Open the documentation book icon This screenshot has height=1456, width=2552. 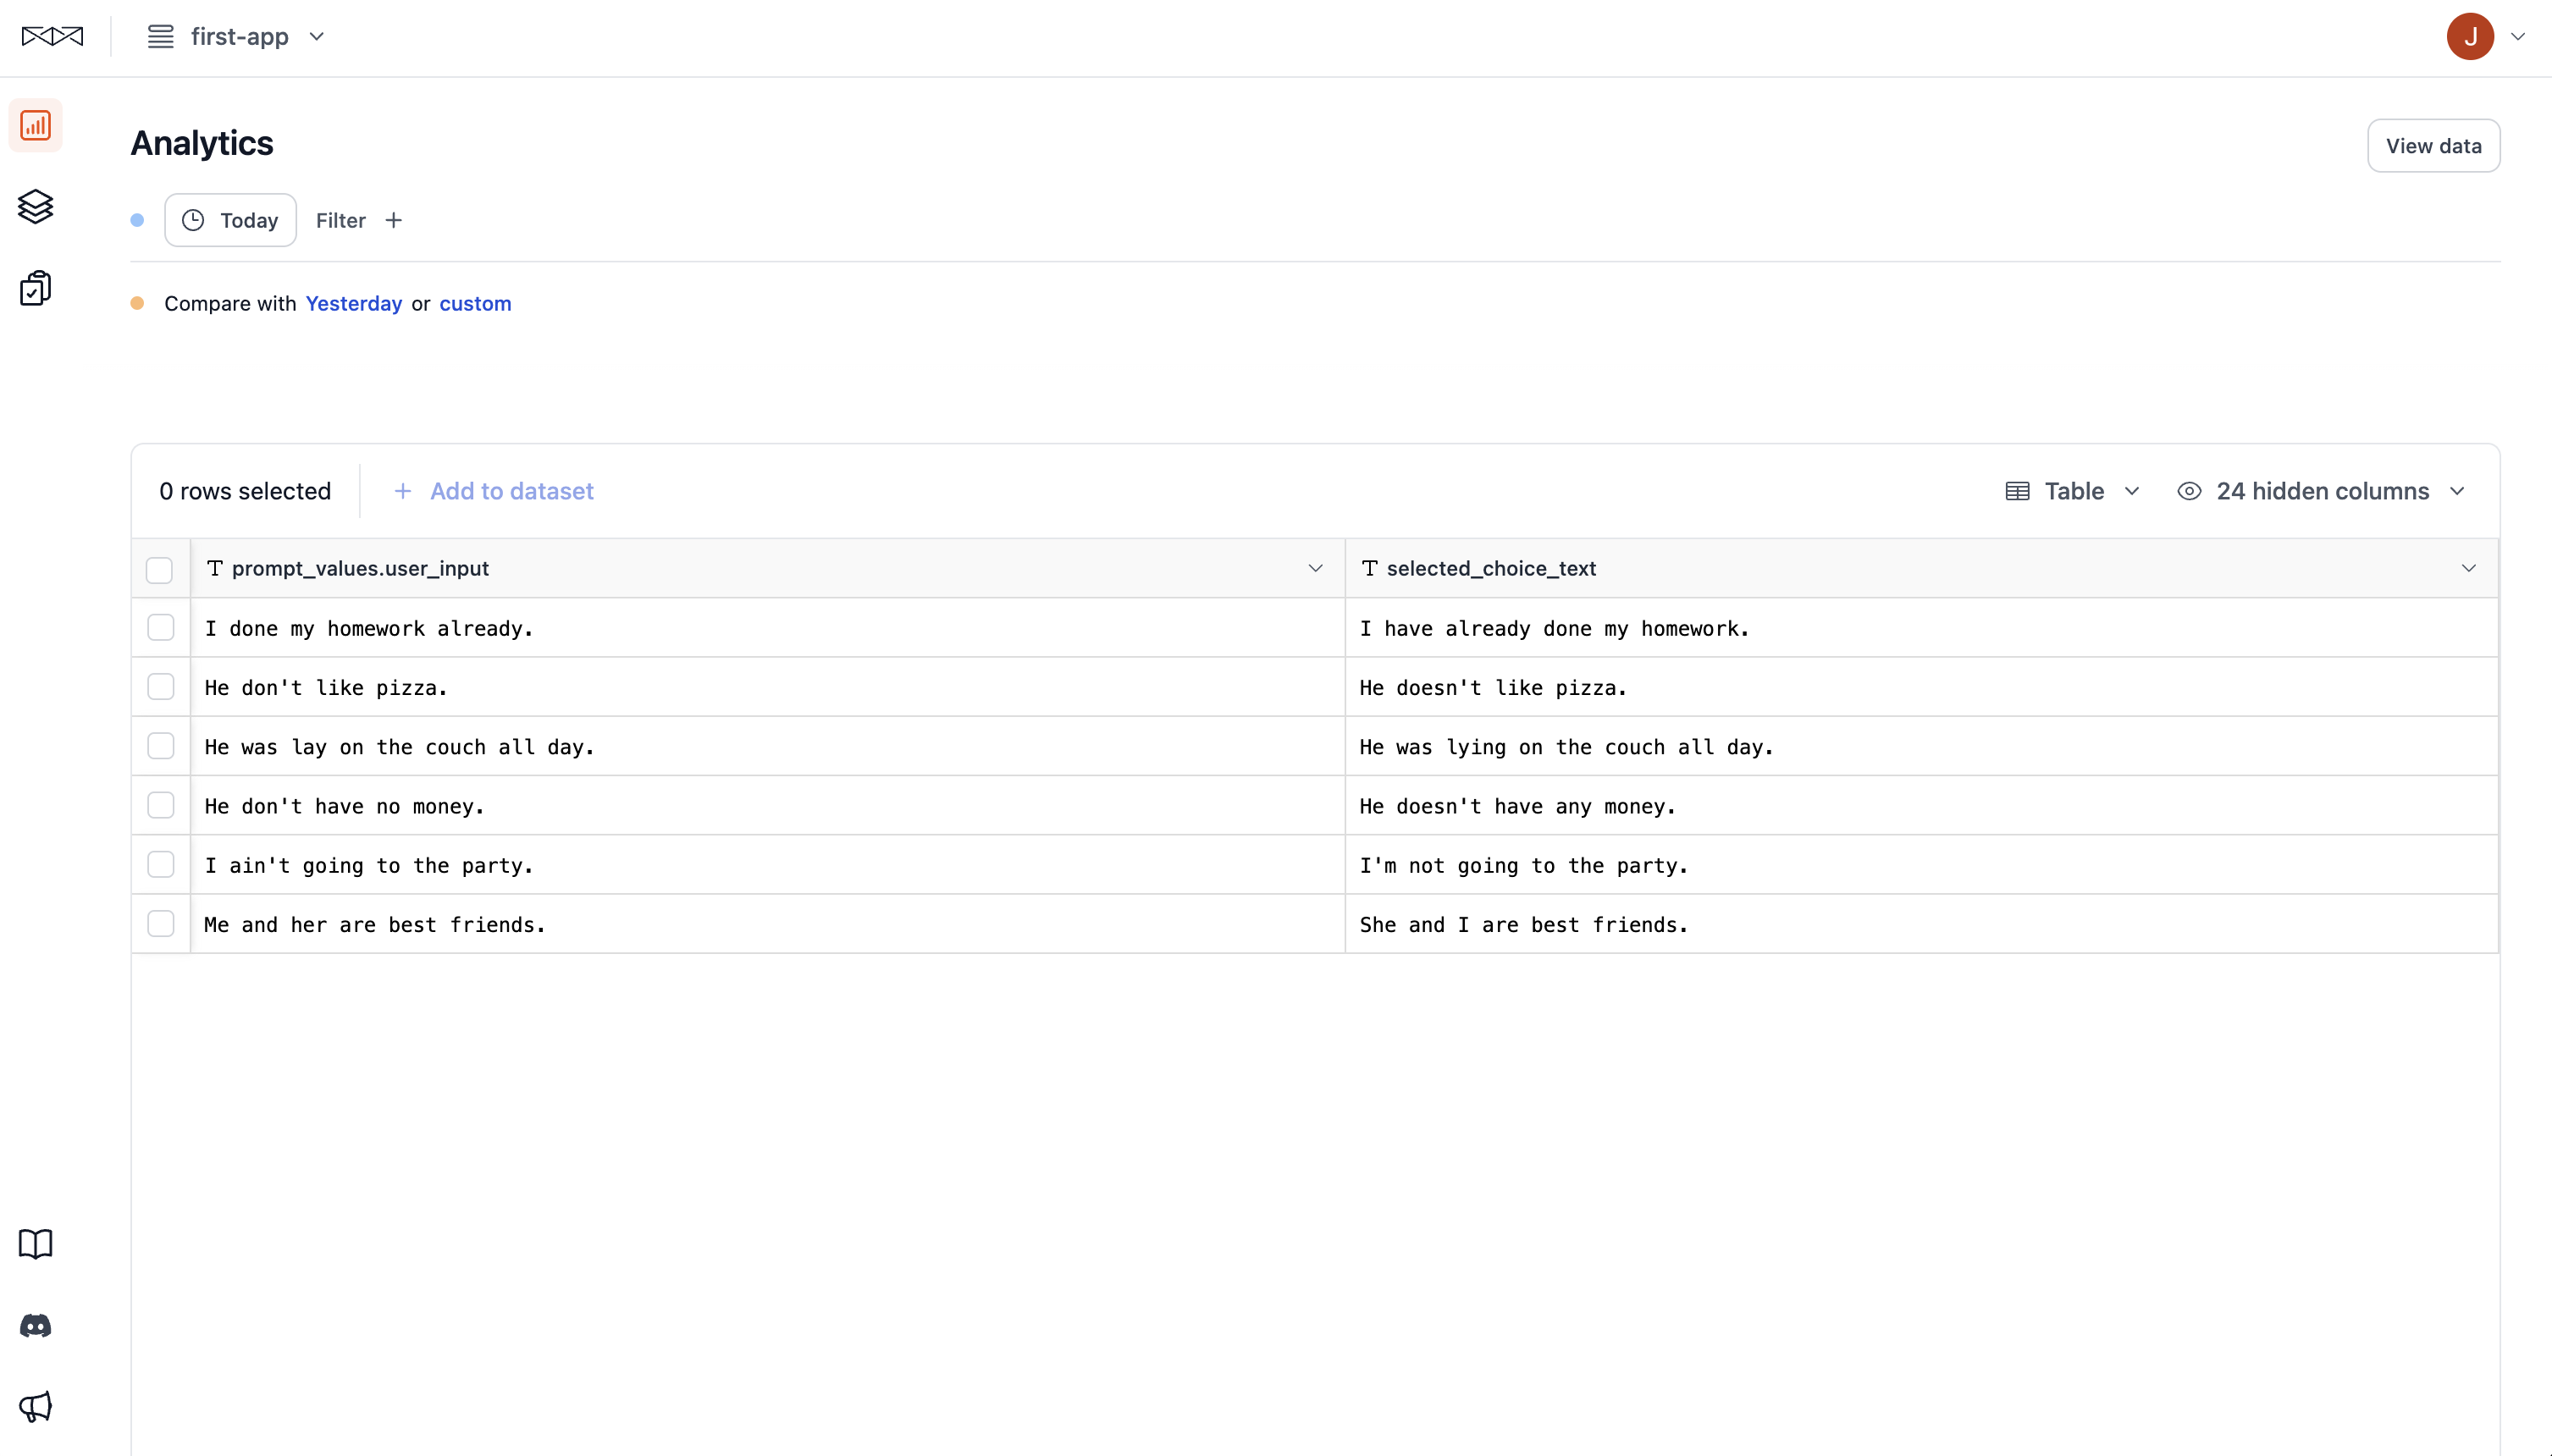36,1244
